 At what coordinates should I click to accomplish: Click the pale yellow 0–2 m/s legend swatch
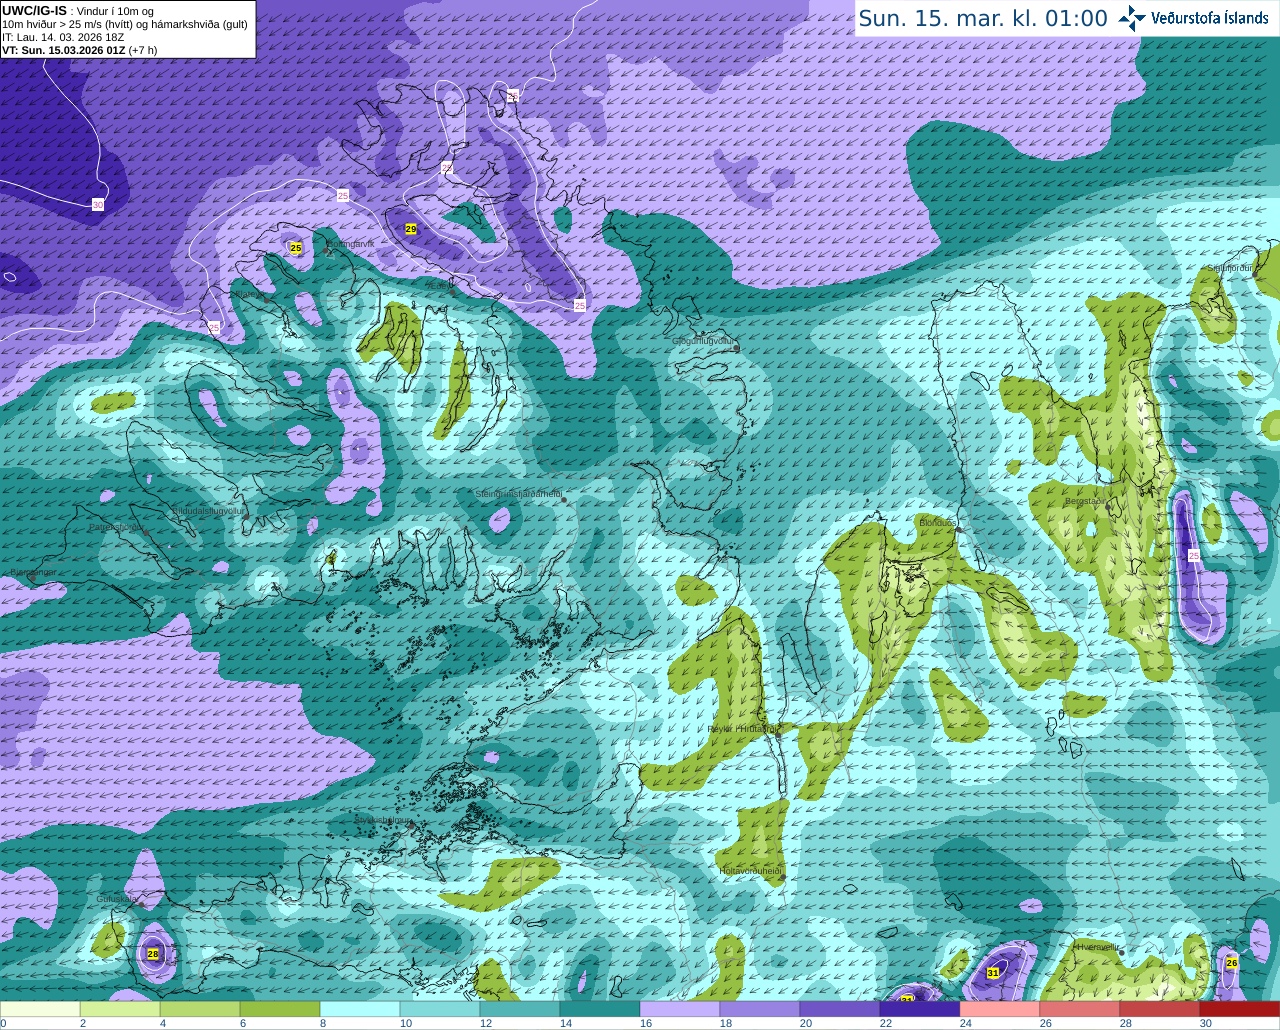pyautogui.click(x=40, y=1009)
